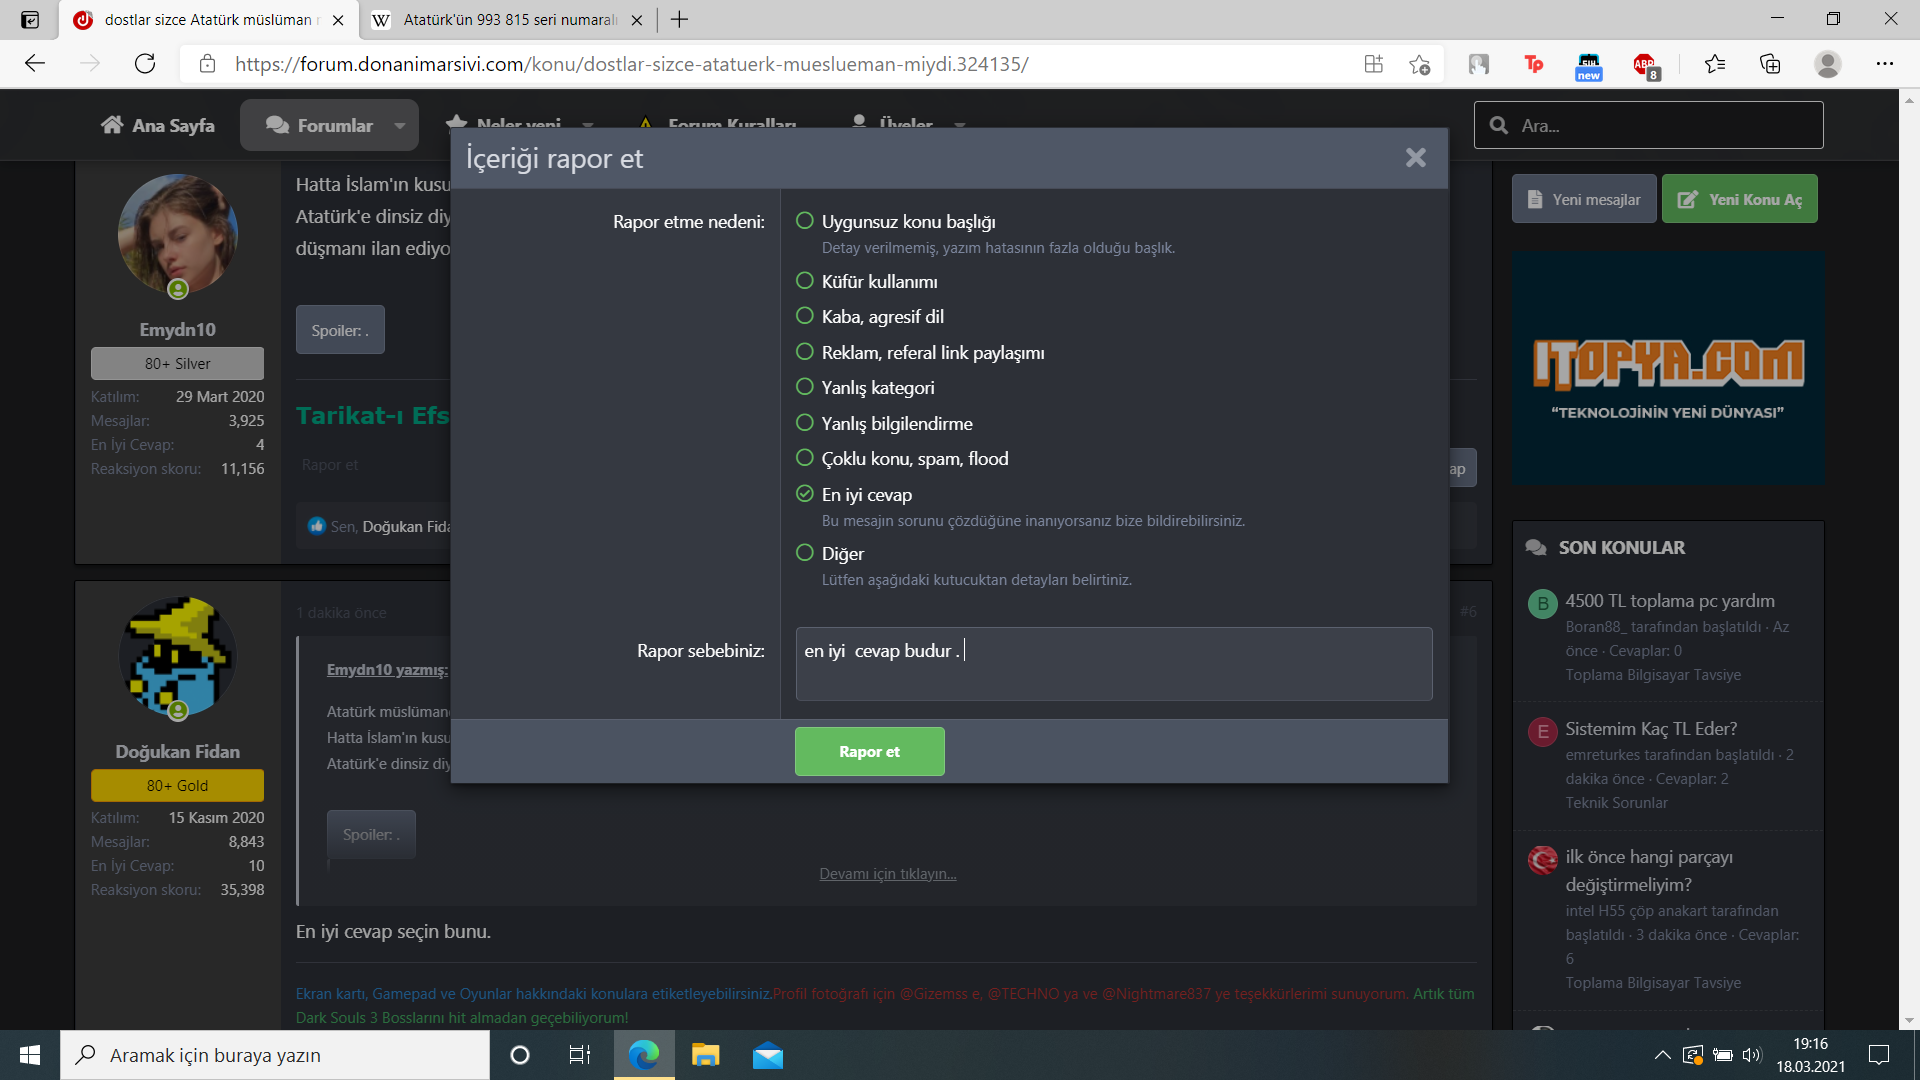Click the green Rapor et button
This screenshot has width=1920, height=1080.
[869, 751]
